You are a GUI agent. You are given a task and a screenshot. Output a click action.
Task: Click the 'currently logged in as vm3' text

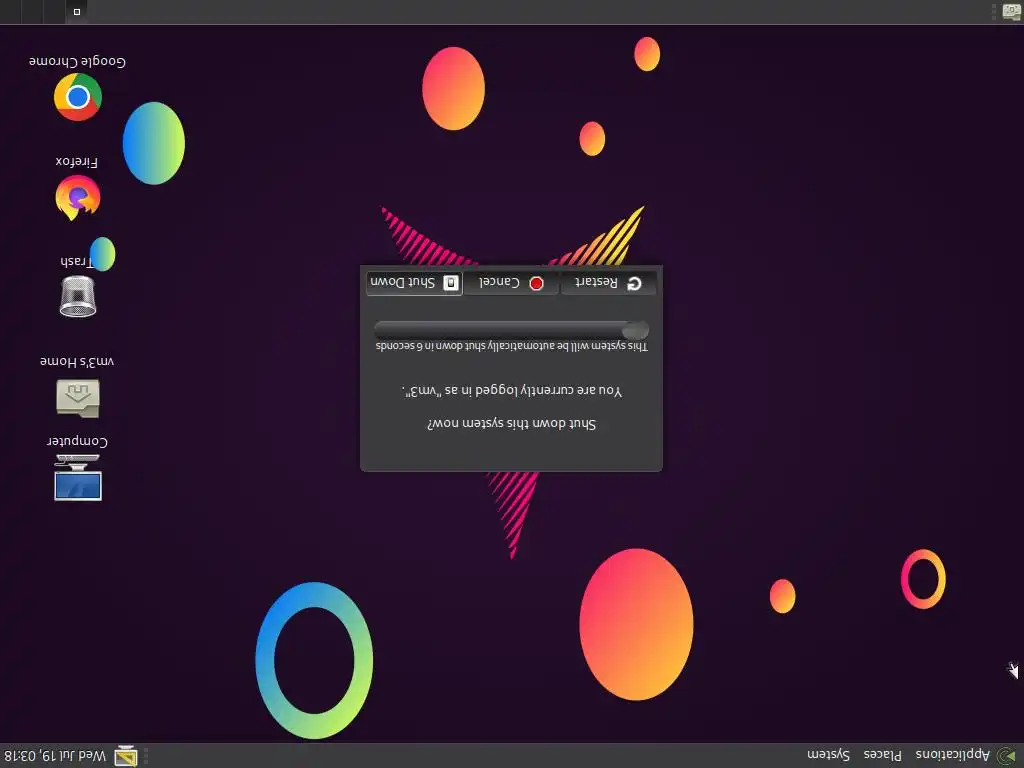tap(511, 391)
